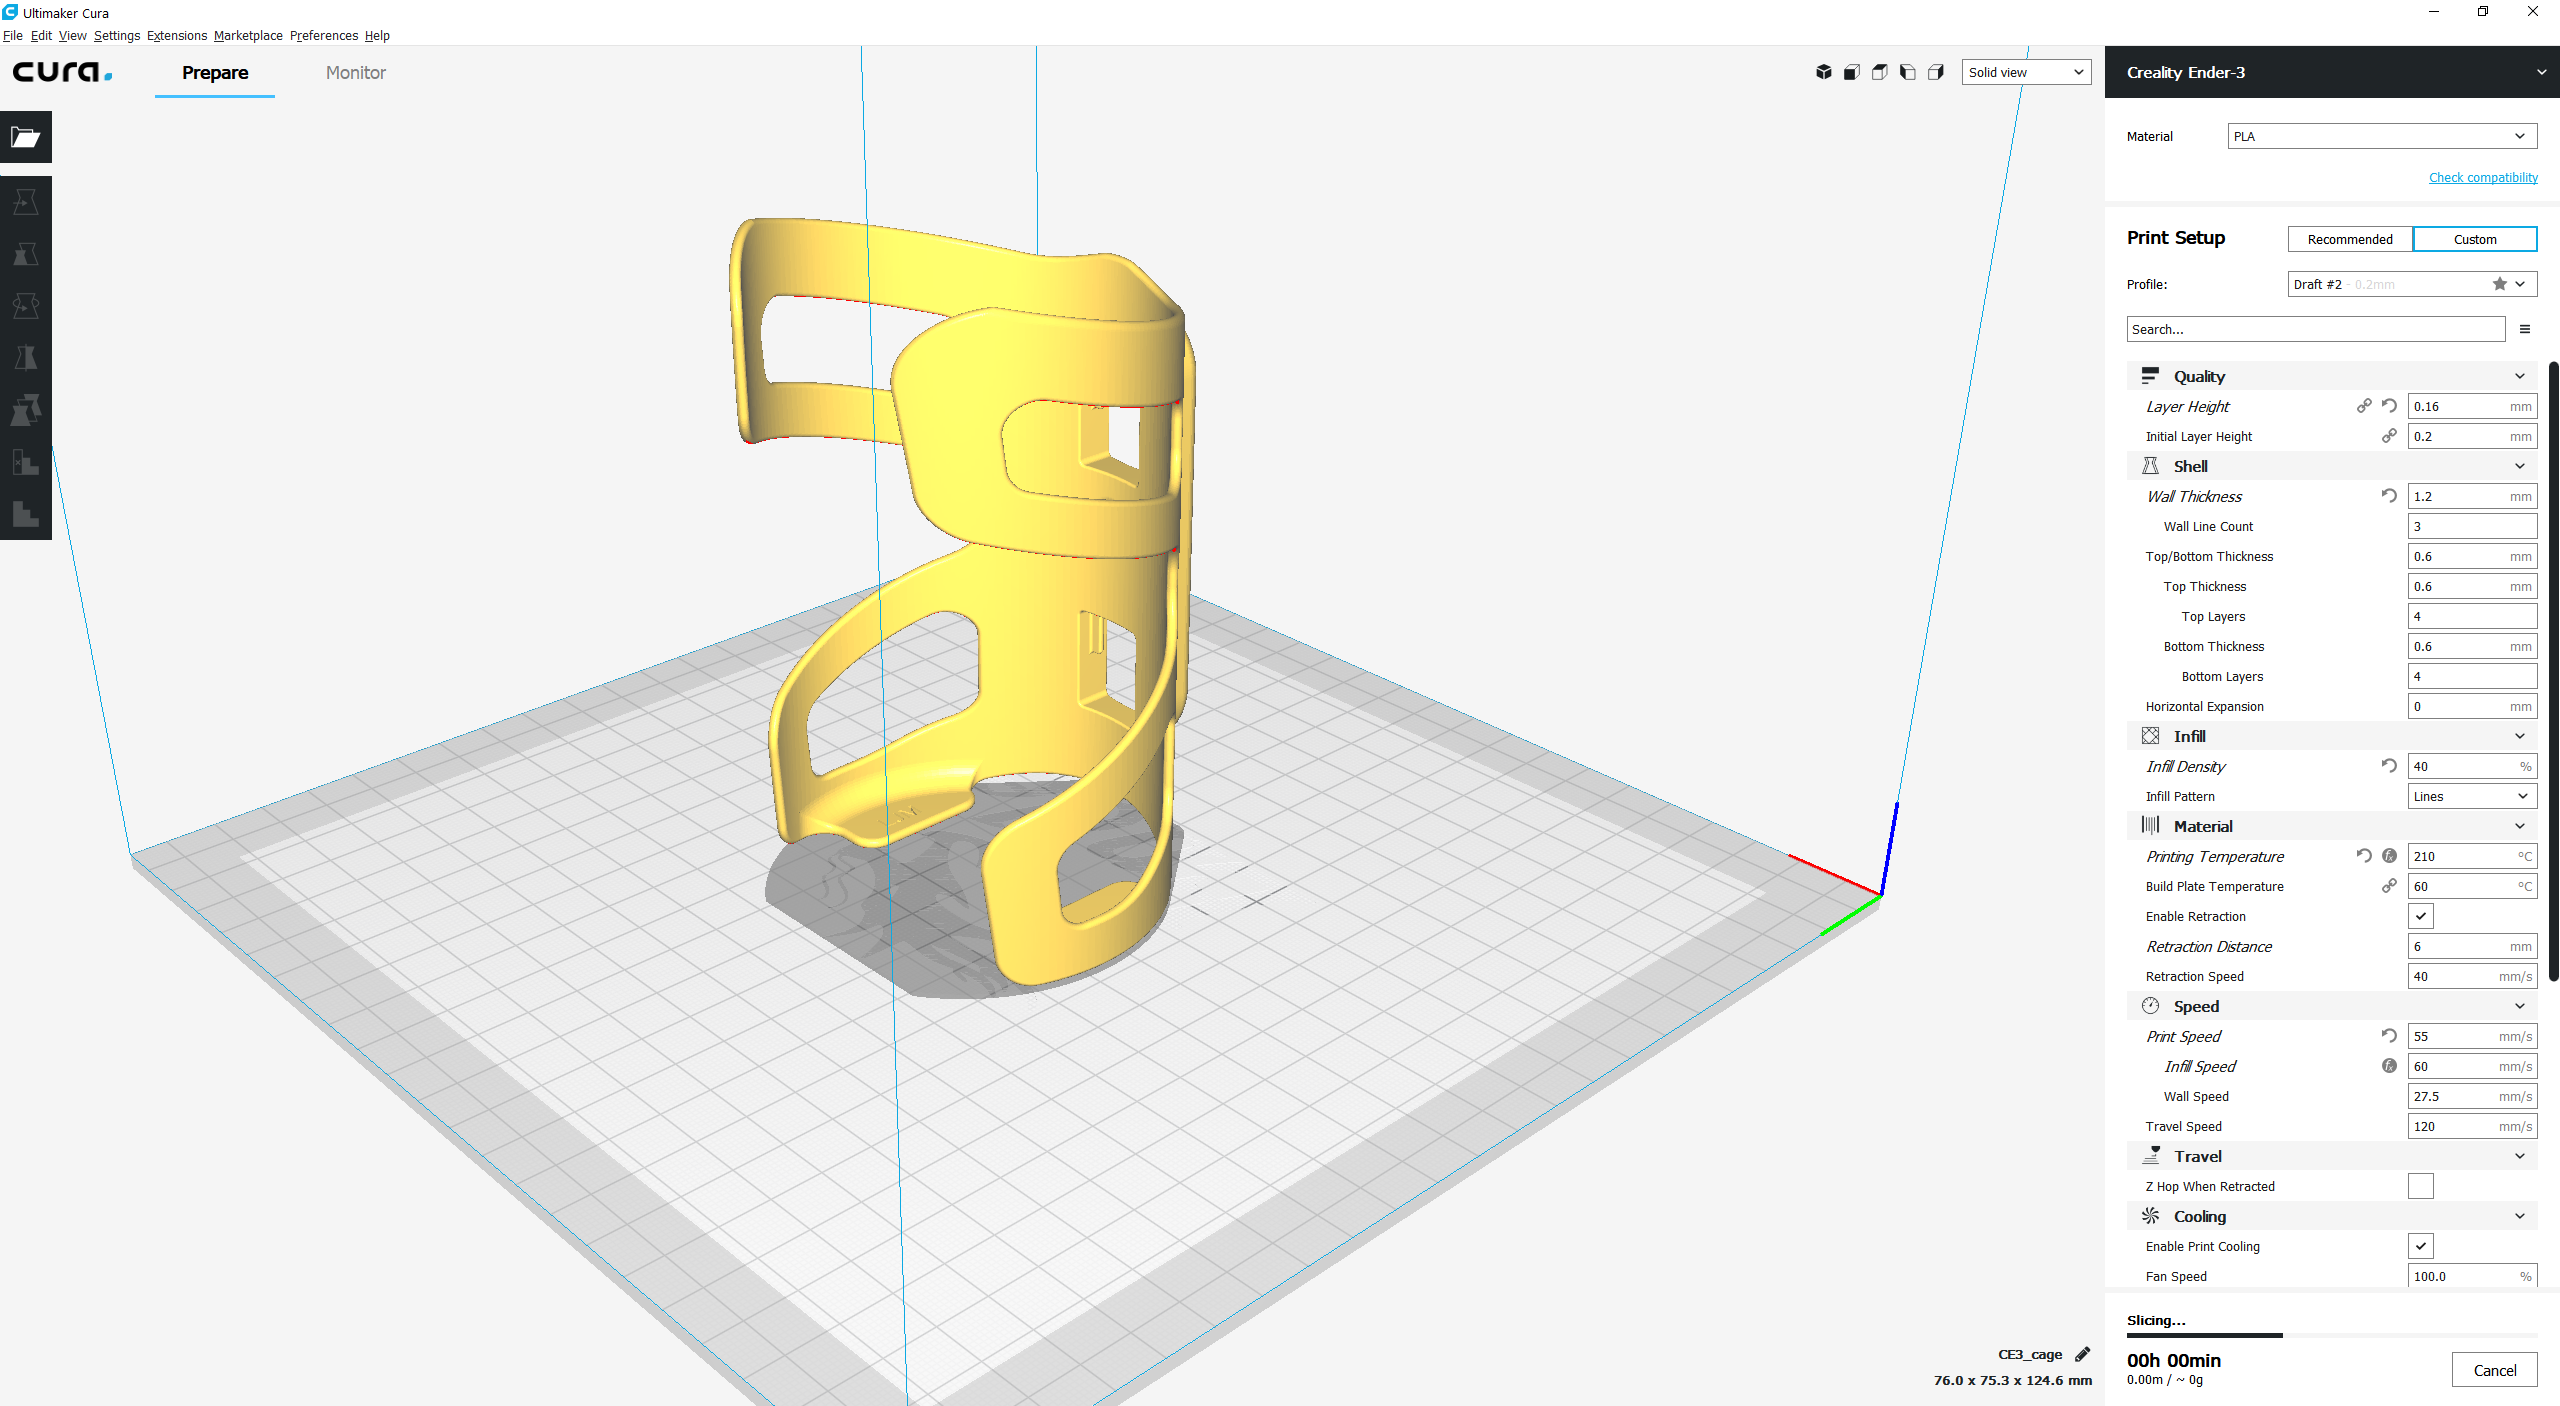Open the Solid view dropdown
The height and width of the screenshot is (1406, 2560).
[2026, 72]
